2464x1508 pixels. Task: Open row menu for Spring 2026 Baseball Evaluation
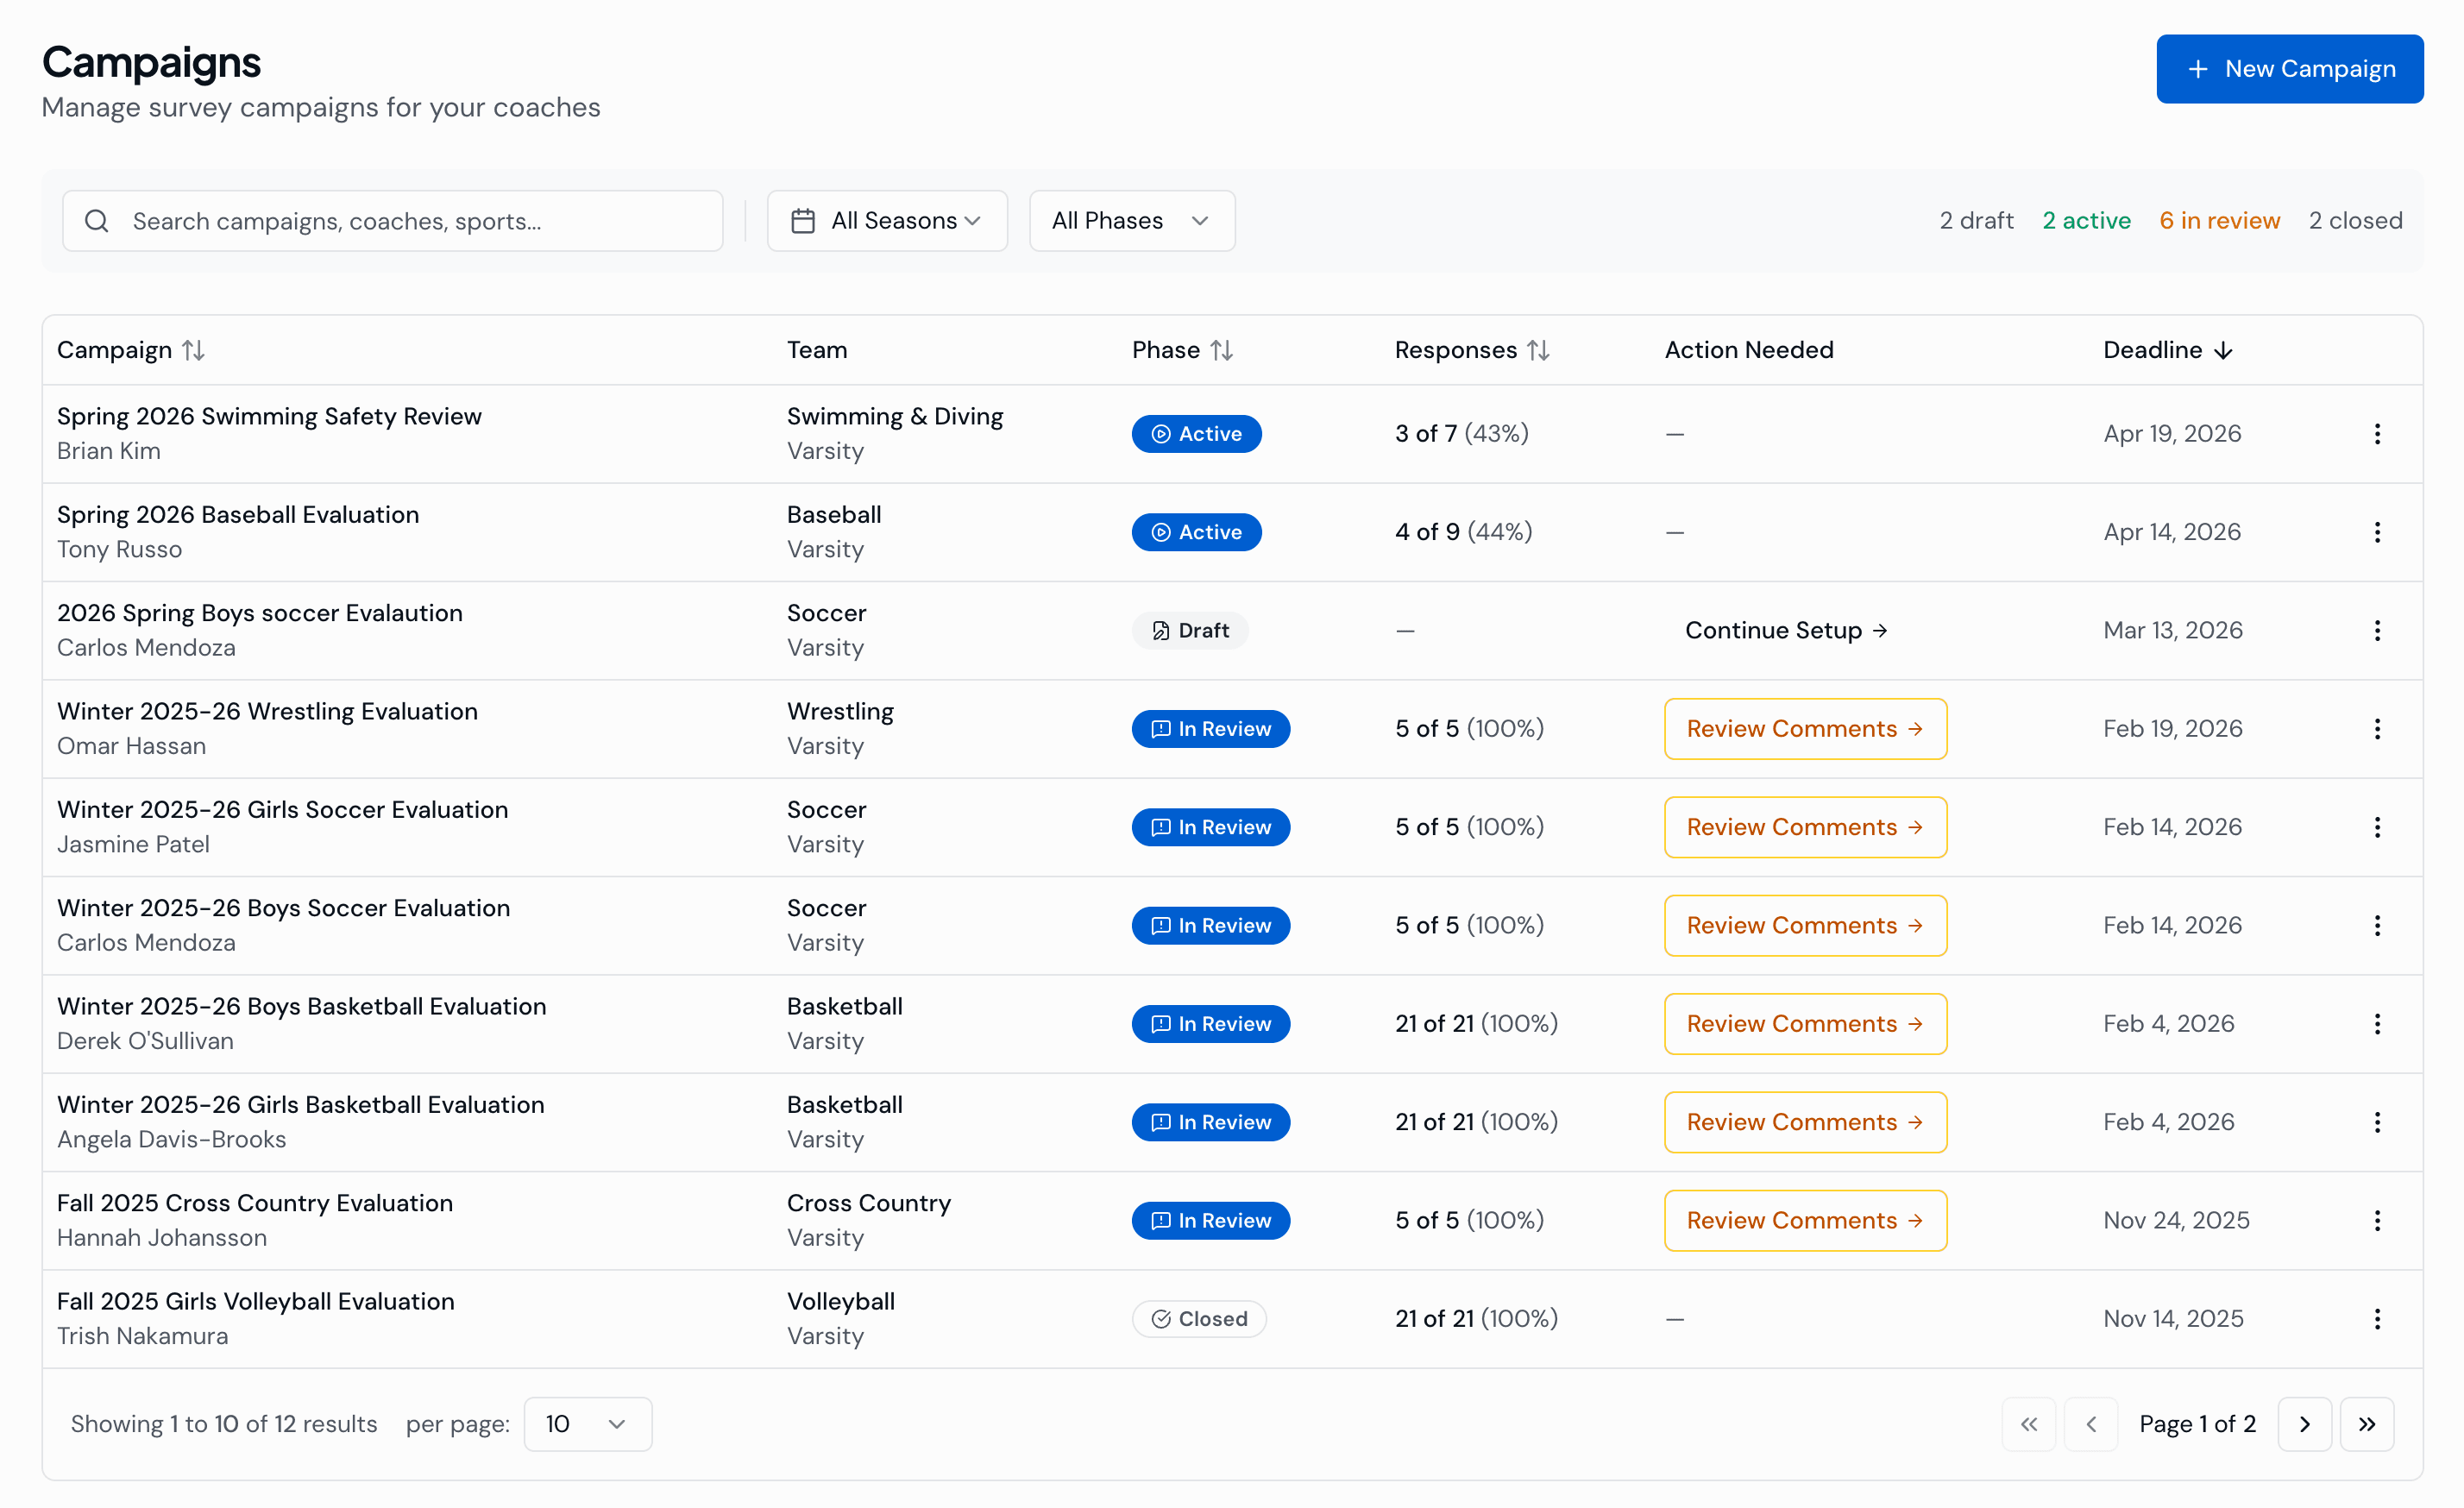point(2376,532)
